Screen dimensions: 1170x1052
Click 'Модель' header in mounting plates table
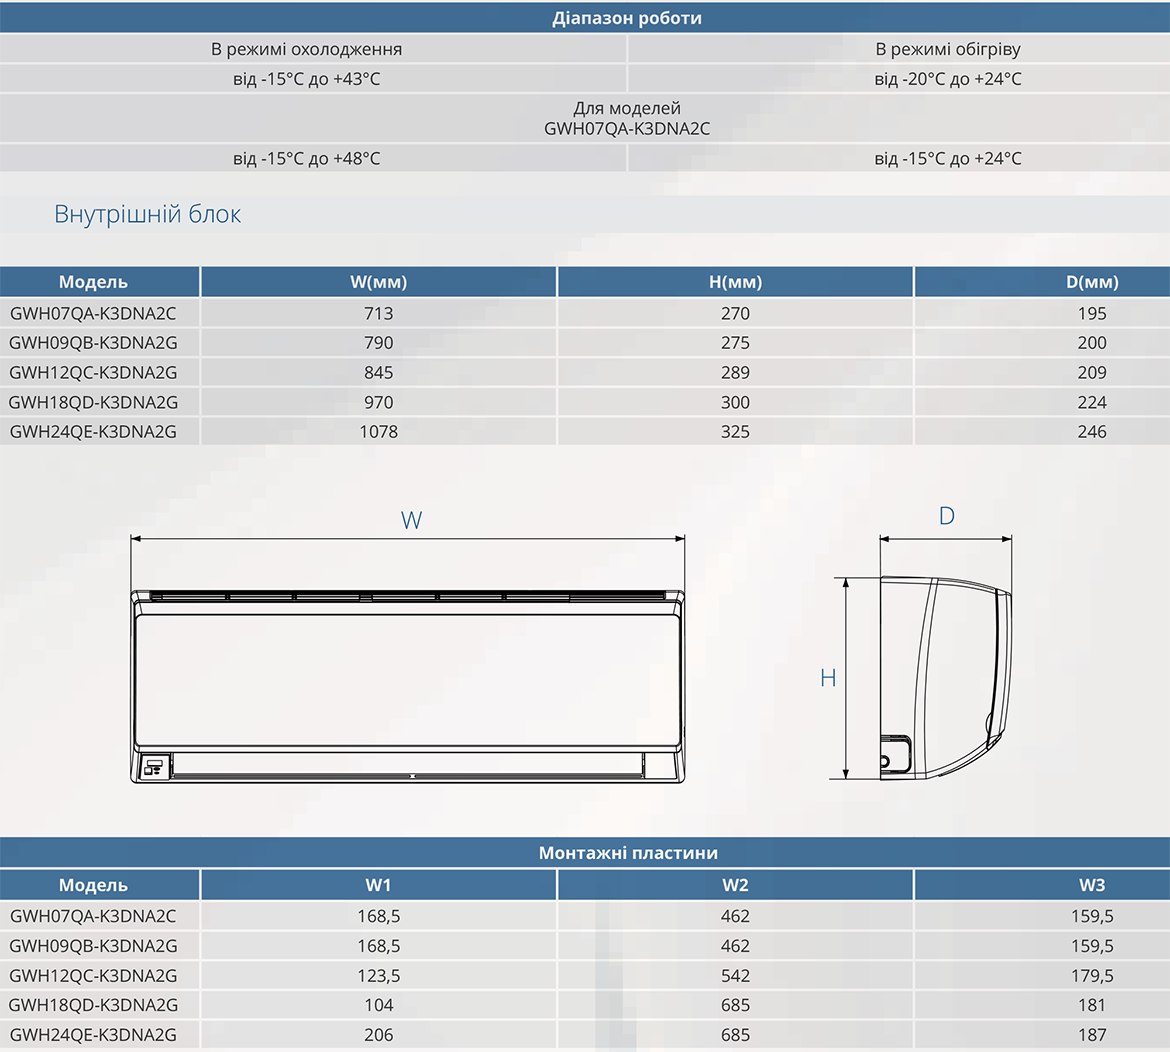tap(93, 885)
